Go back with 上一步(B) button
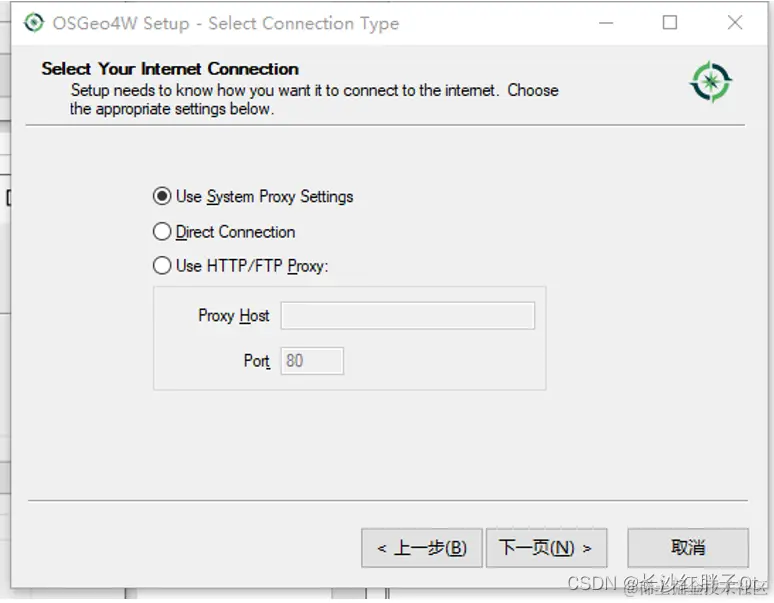 click(x=422, y=548)
